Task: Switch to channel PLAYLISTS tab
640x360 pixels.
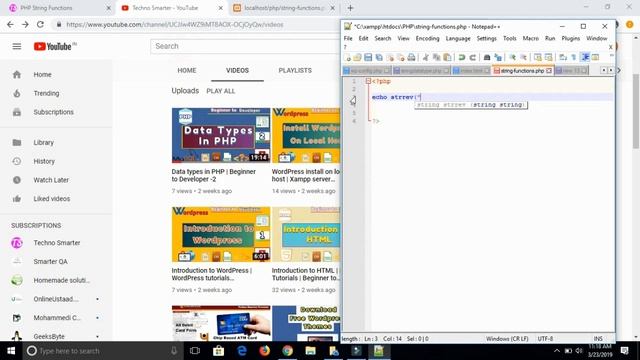Action: pyautogui.click(x=295, y=71)
